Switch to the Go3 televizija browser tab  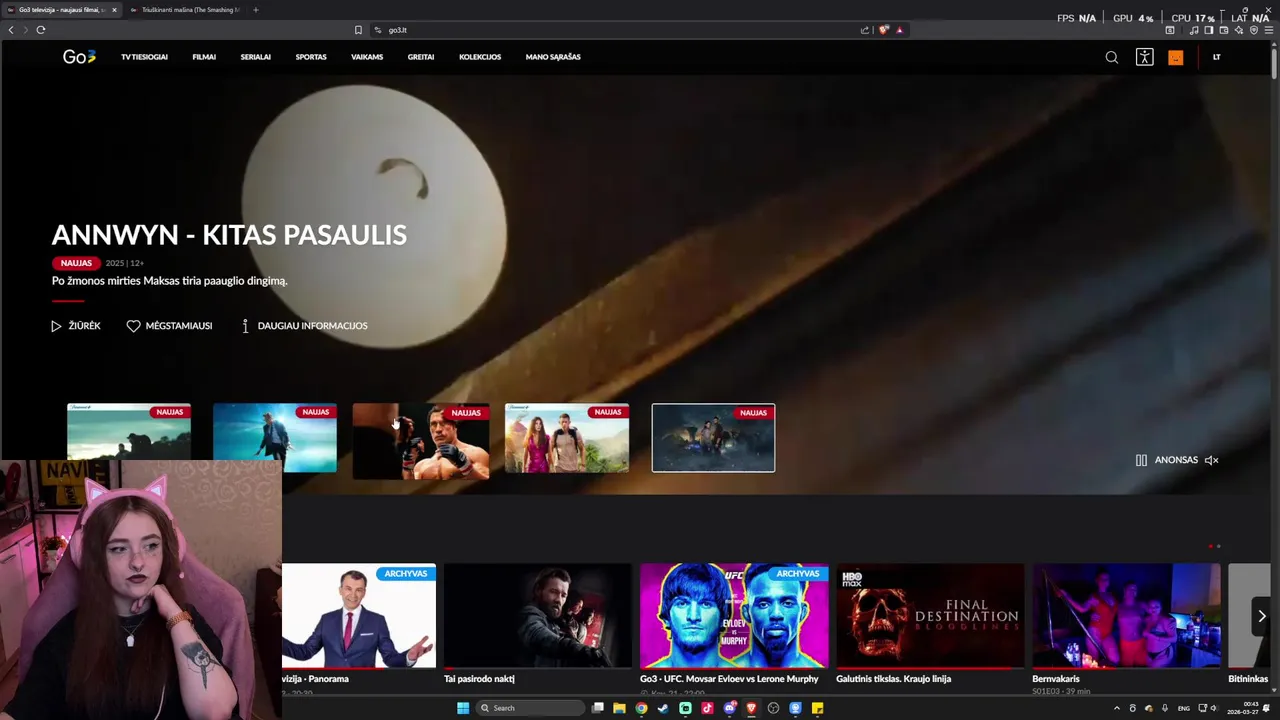coord(60,10)
